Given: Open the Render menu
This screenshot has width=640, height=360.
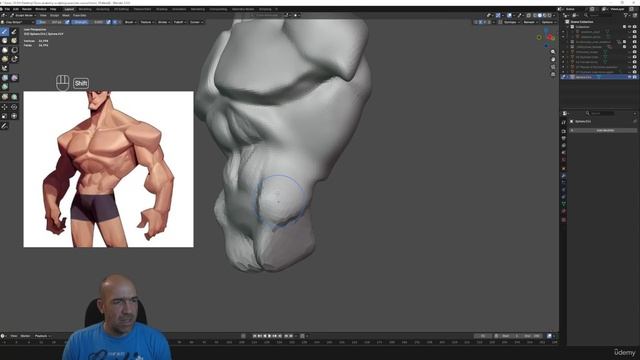Looking at the screenshot, I should [27, 9].
